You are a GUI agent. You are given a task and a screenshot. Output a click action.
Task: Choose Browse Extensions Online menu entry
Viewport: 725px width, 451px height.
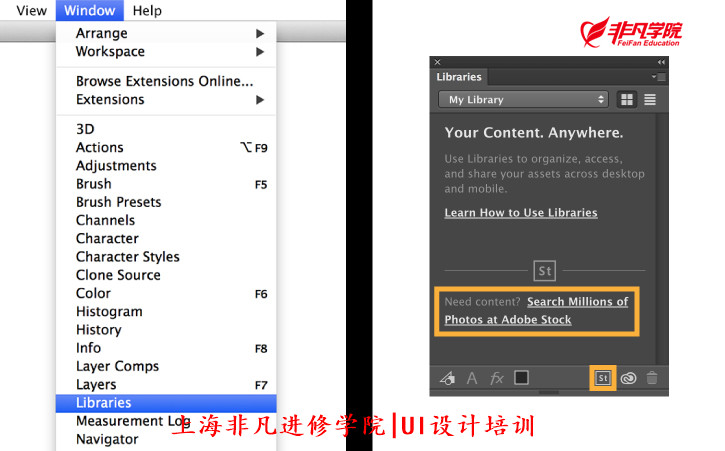pos(166,81)
